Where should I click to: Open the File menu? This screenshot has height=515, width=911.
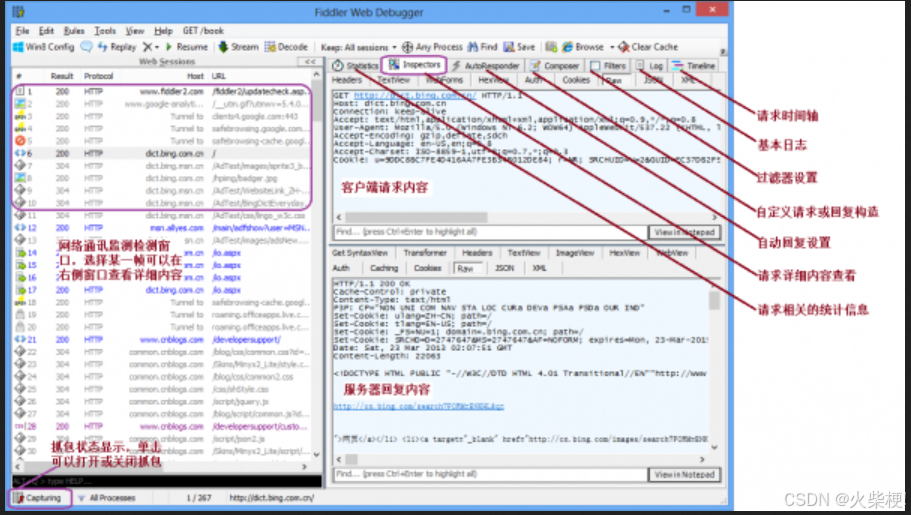coord(23,31)
